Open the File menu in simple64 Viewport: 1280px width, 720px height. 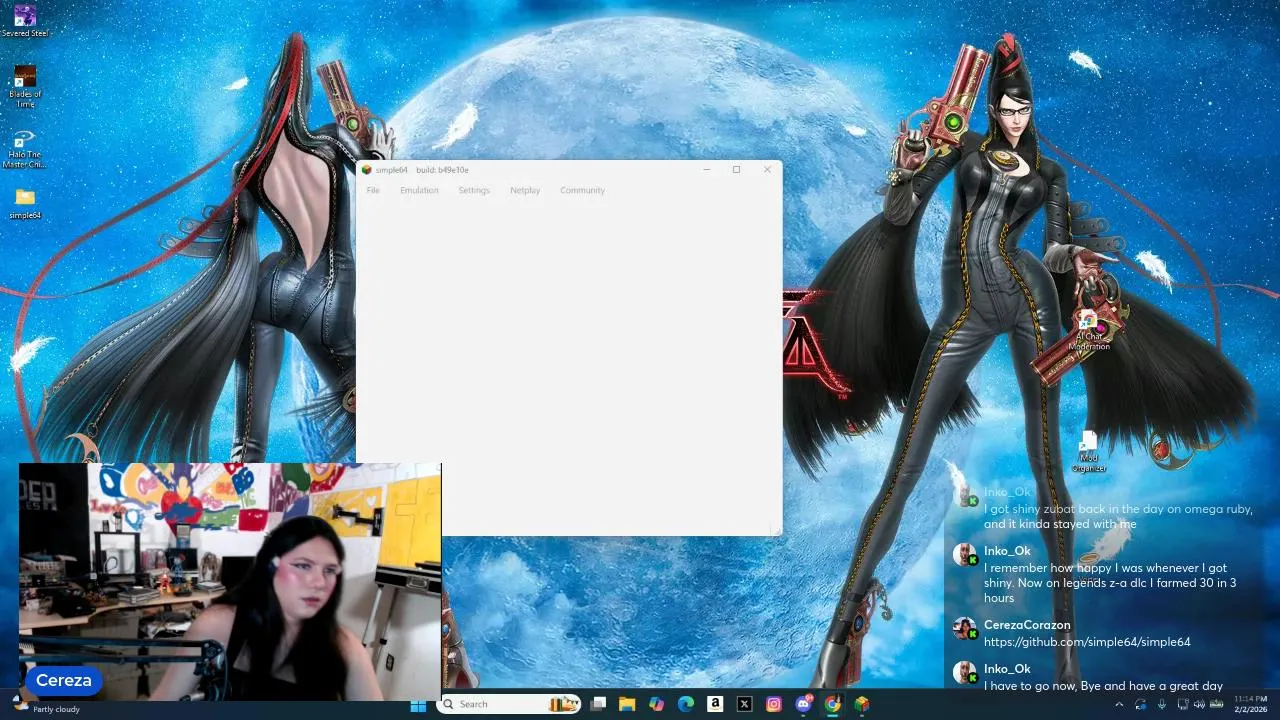click(373, 190)
